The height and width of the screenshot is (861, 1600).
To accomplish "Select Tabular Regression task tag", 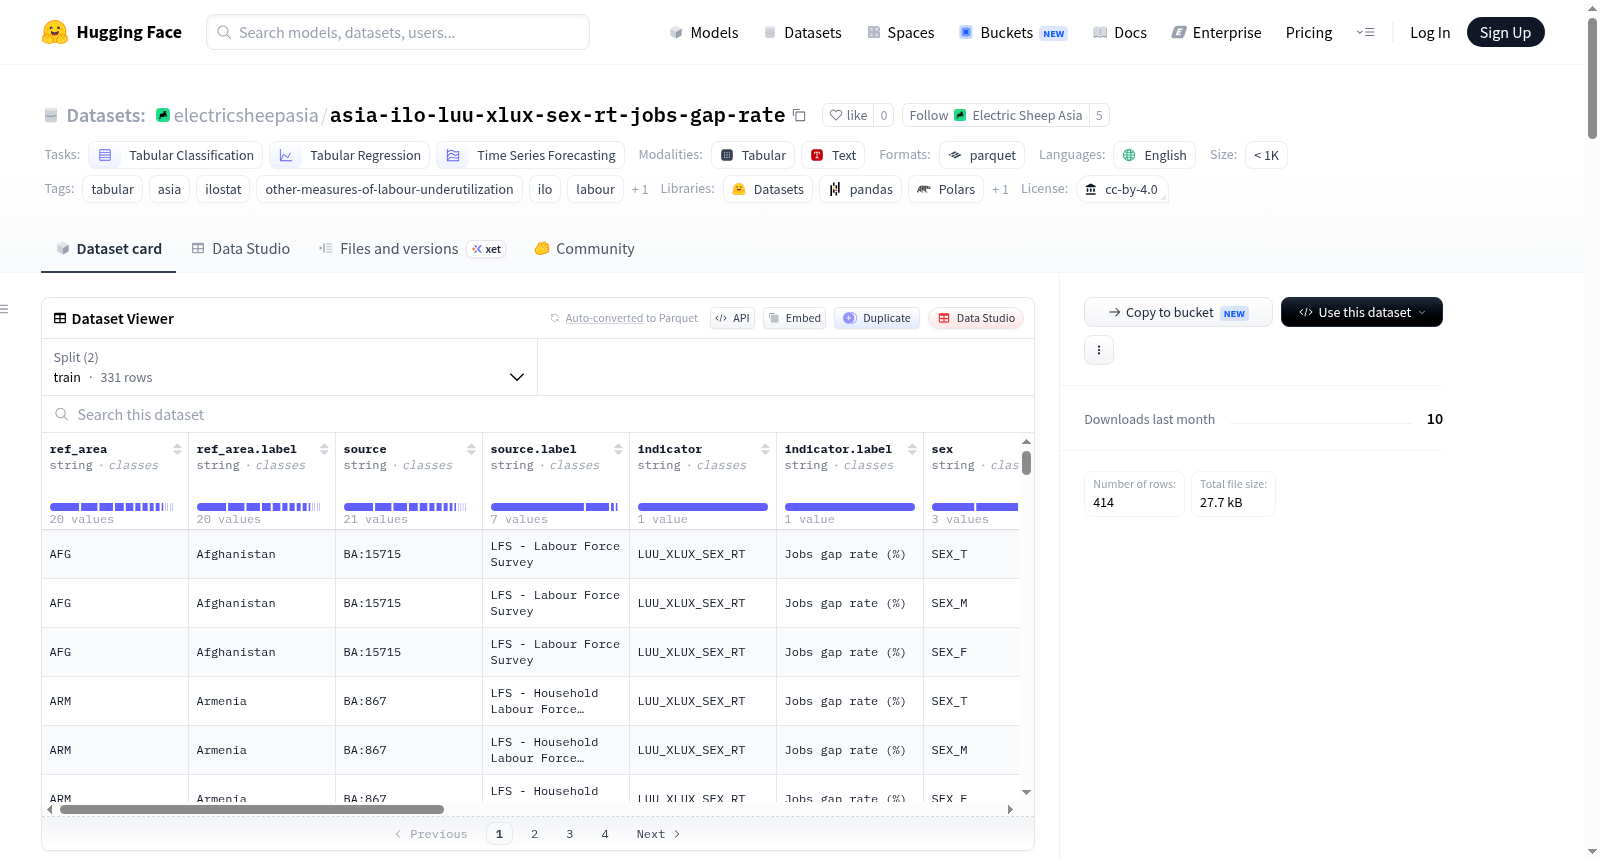I will pos(350,155).
